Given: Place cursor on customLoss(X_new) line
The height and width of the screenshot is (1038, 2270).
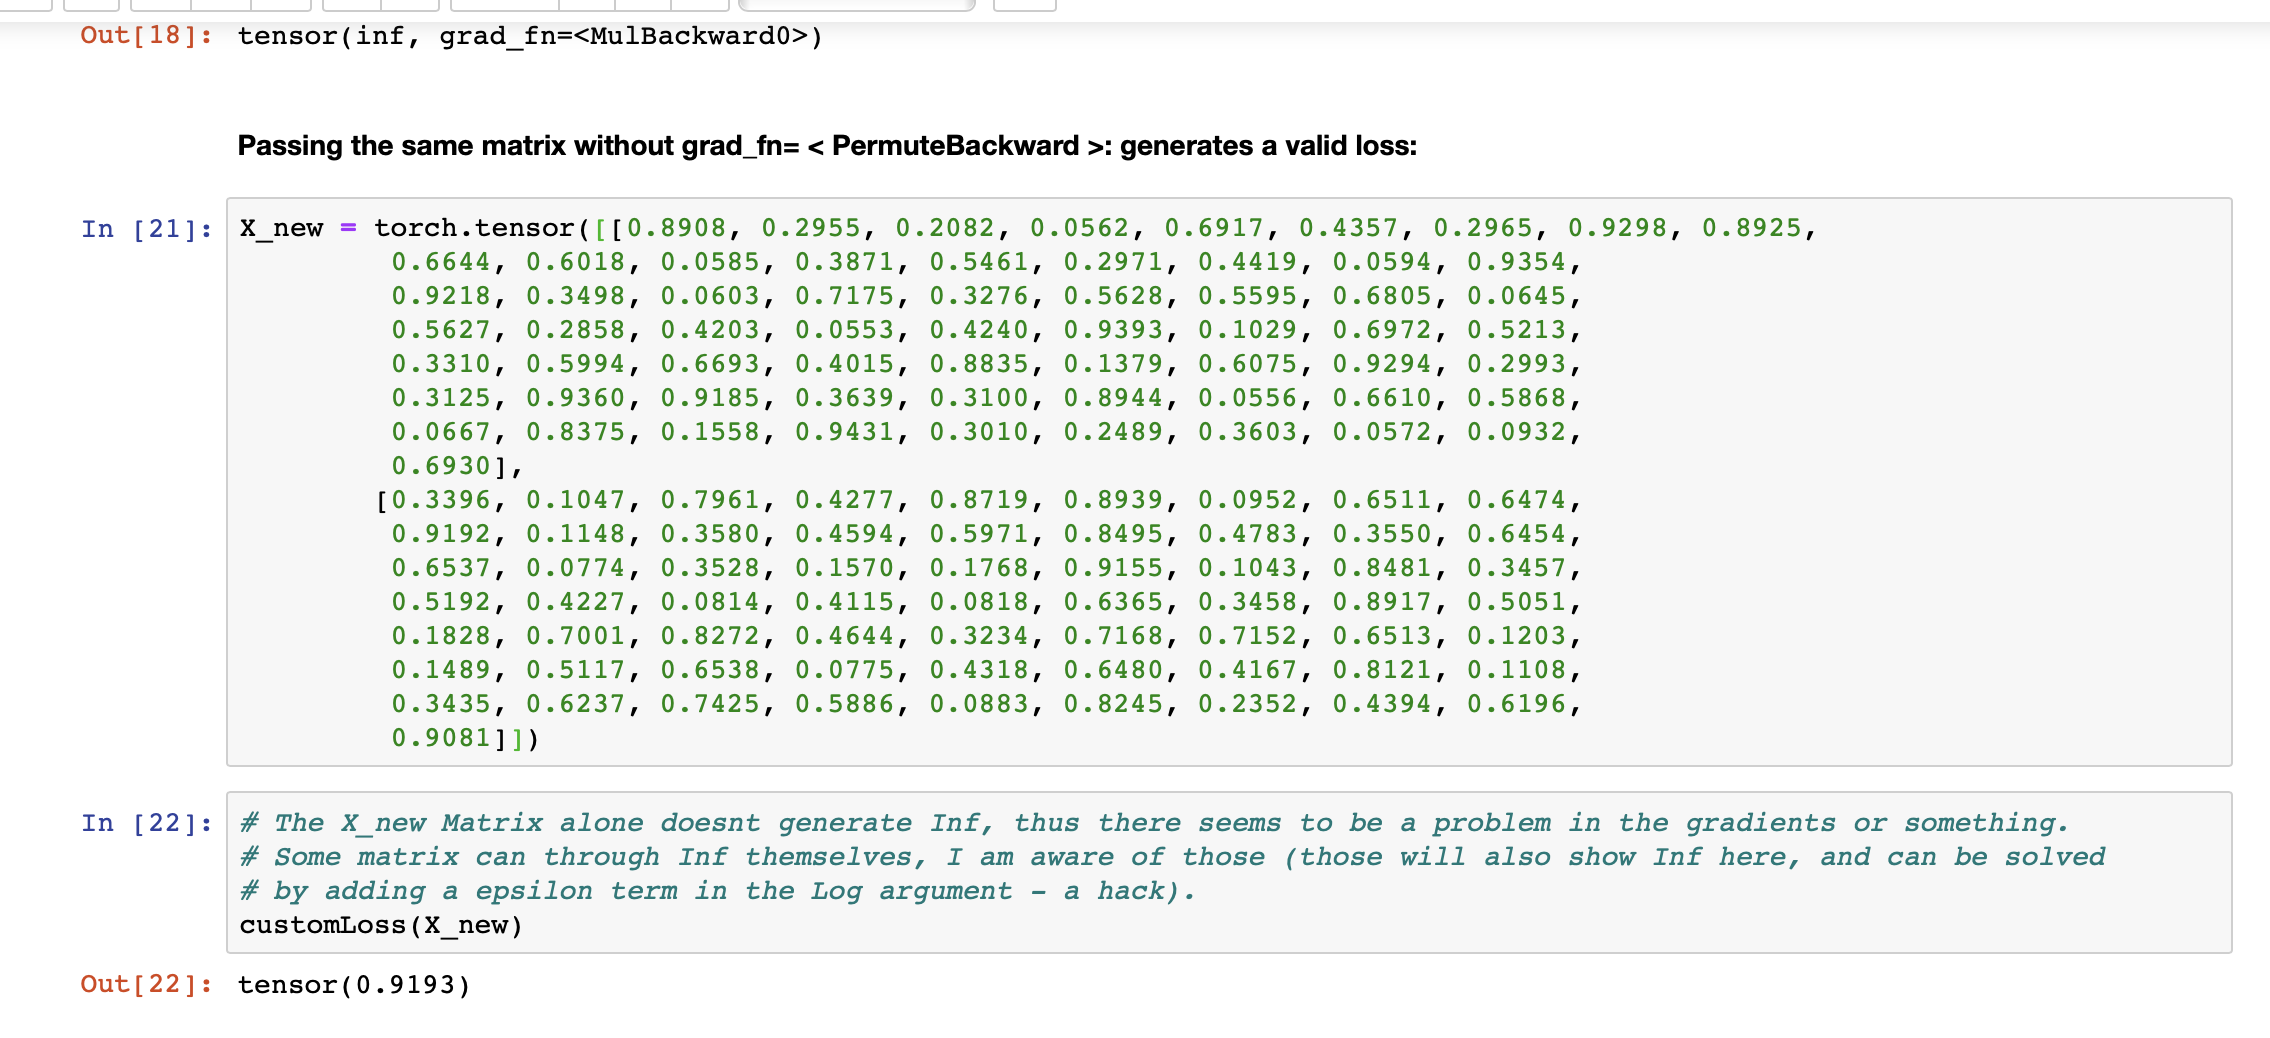Looking at the screenshot, I should pyautogui.click(x=380, y=925).
